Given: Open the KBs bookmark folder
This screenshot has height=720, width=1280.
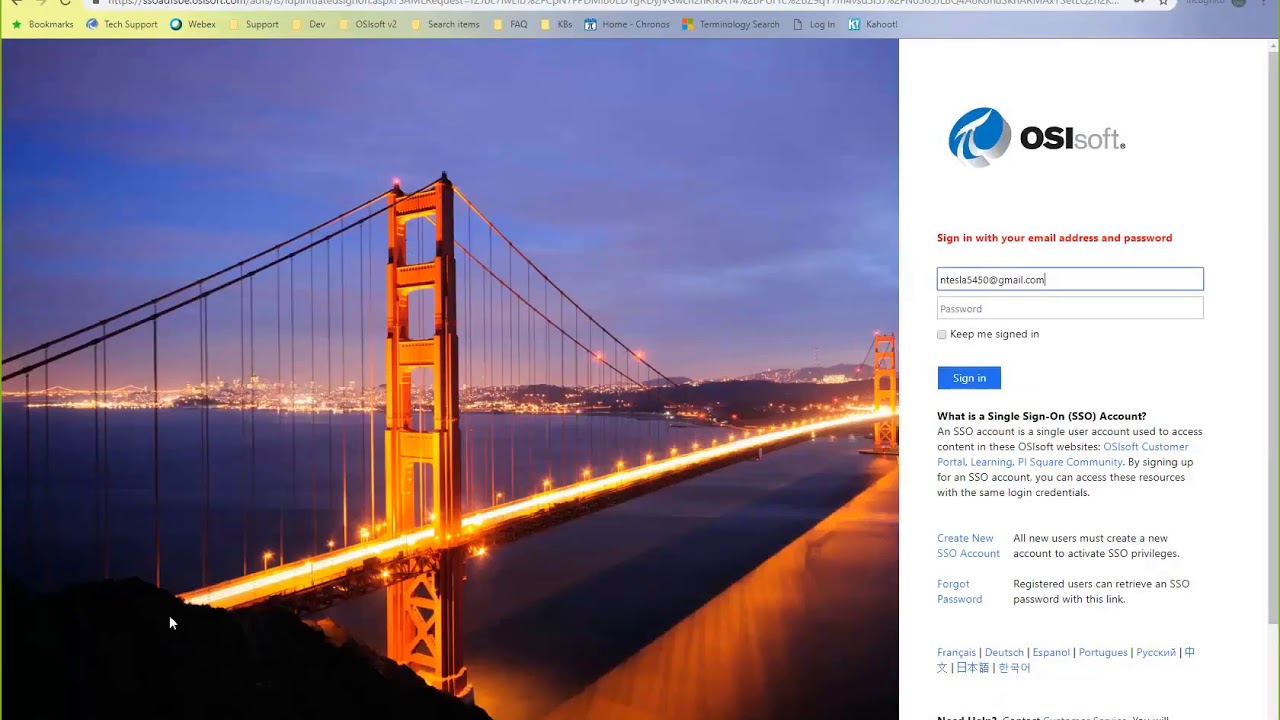Looking at the screenshot, I should [556, 24].
